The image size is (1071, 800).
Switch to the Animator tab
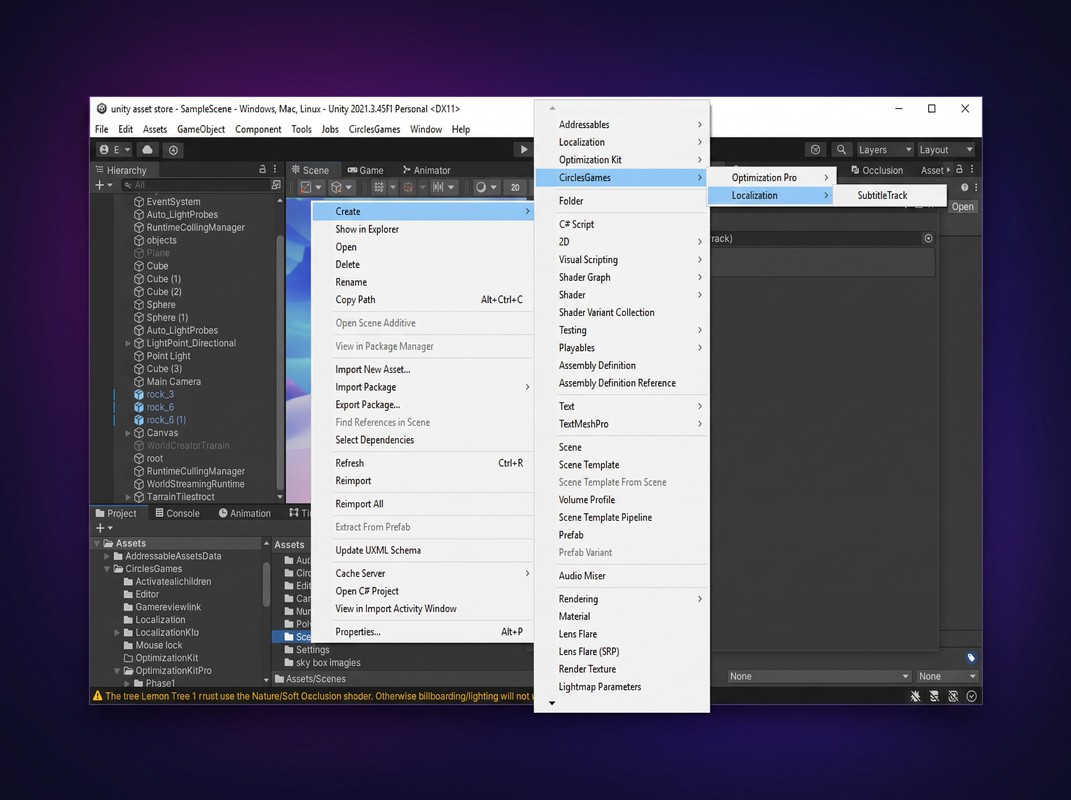coord(426,170)
